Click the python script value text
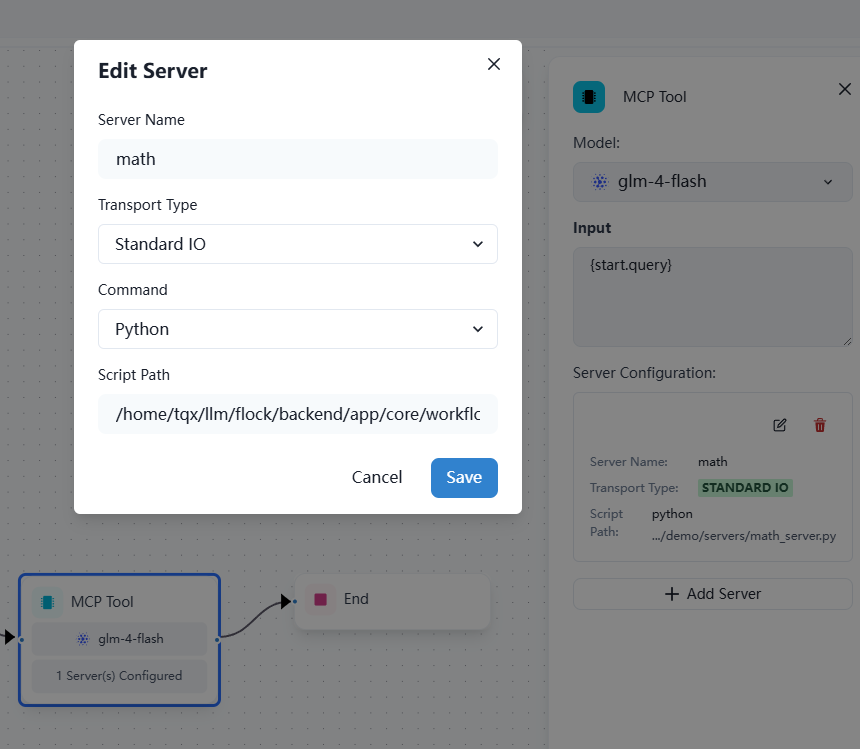This screenshot has height=749, width=860. coord(672,514)
